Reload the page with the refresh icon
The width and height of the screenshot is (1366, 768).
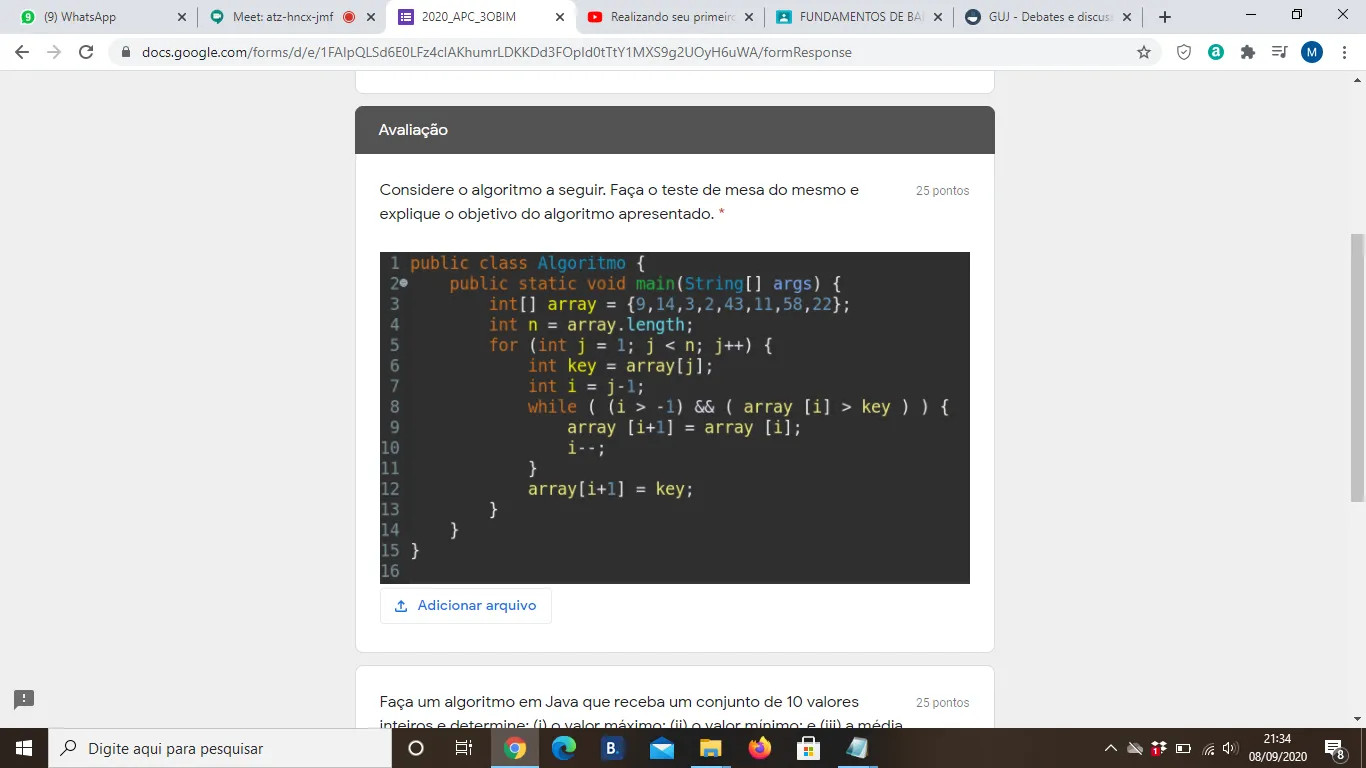point(86,52)
